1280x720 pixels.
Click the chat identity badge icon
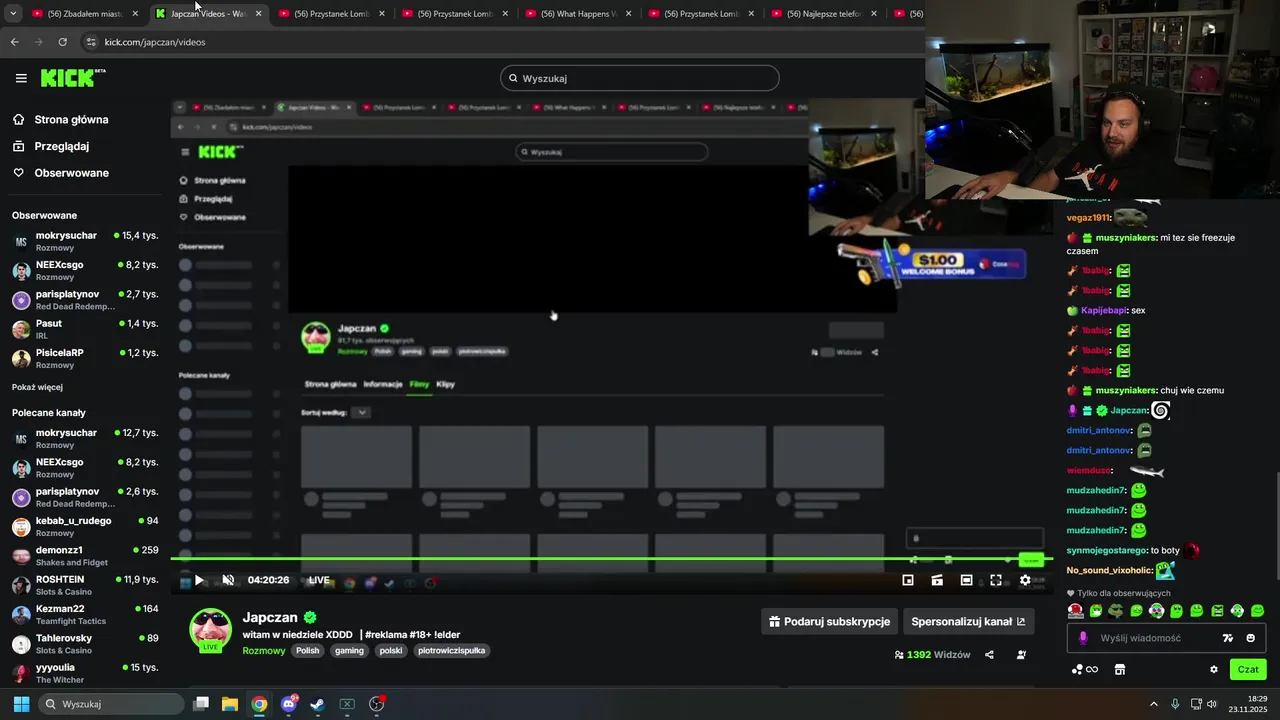(1083, 638)
